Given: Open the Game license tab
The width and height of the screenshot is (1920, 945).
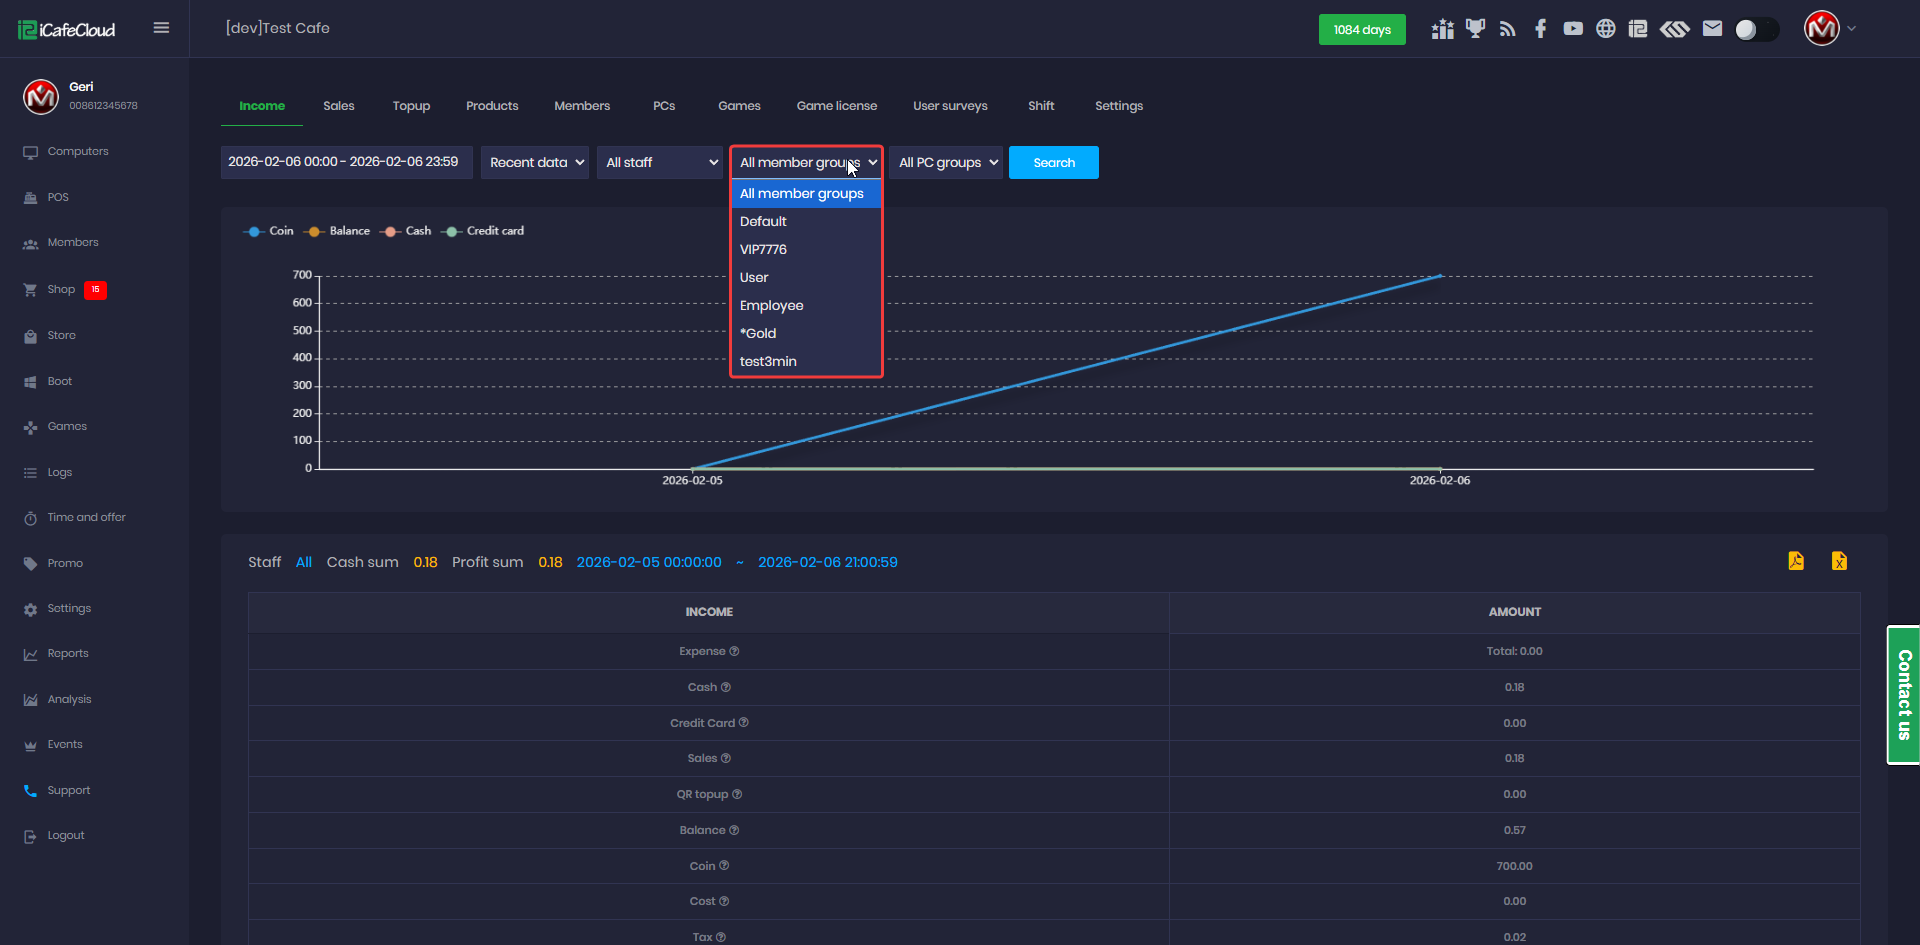Looking at the screenshot, I should point(836,106).
